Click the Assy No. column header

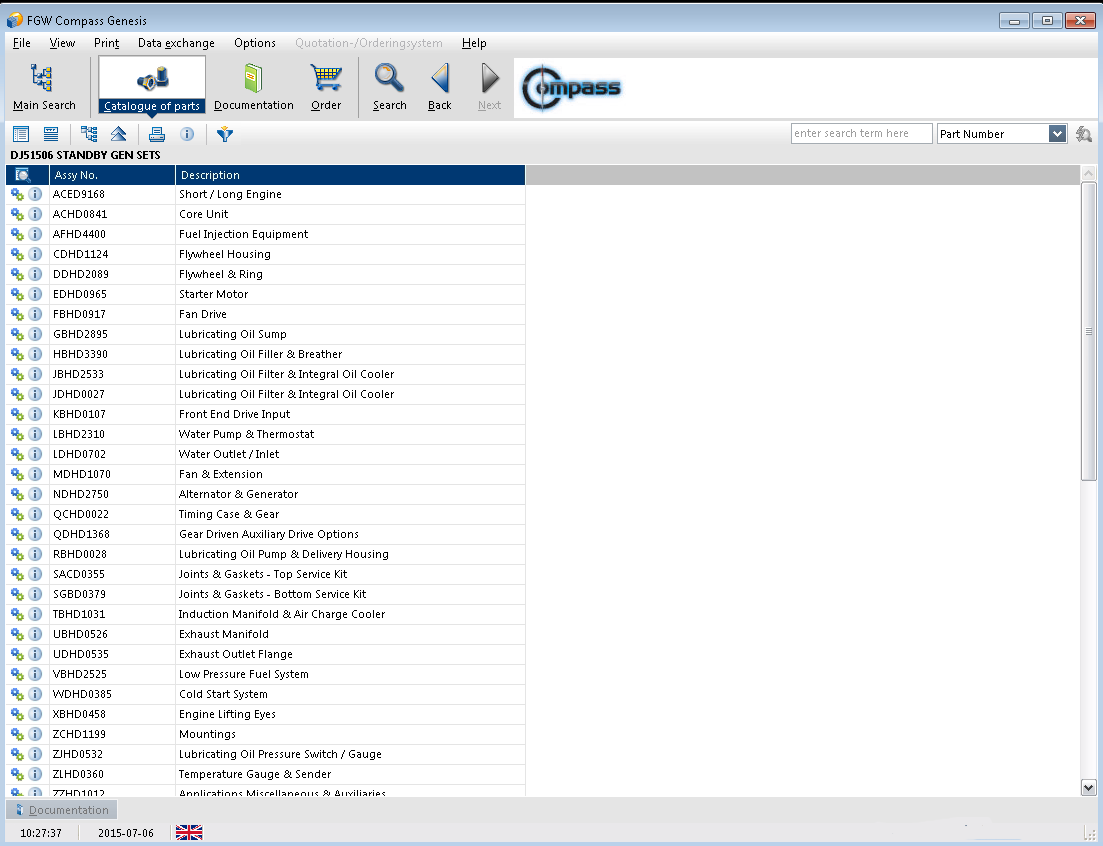pos(112,175)
